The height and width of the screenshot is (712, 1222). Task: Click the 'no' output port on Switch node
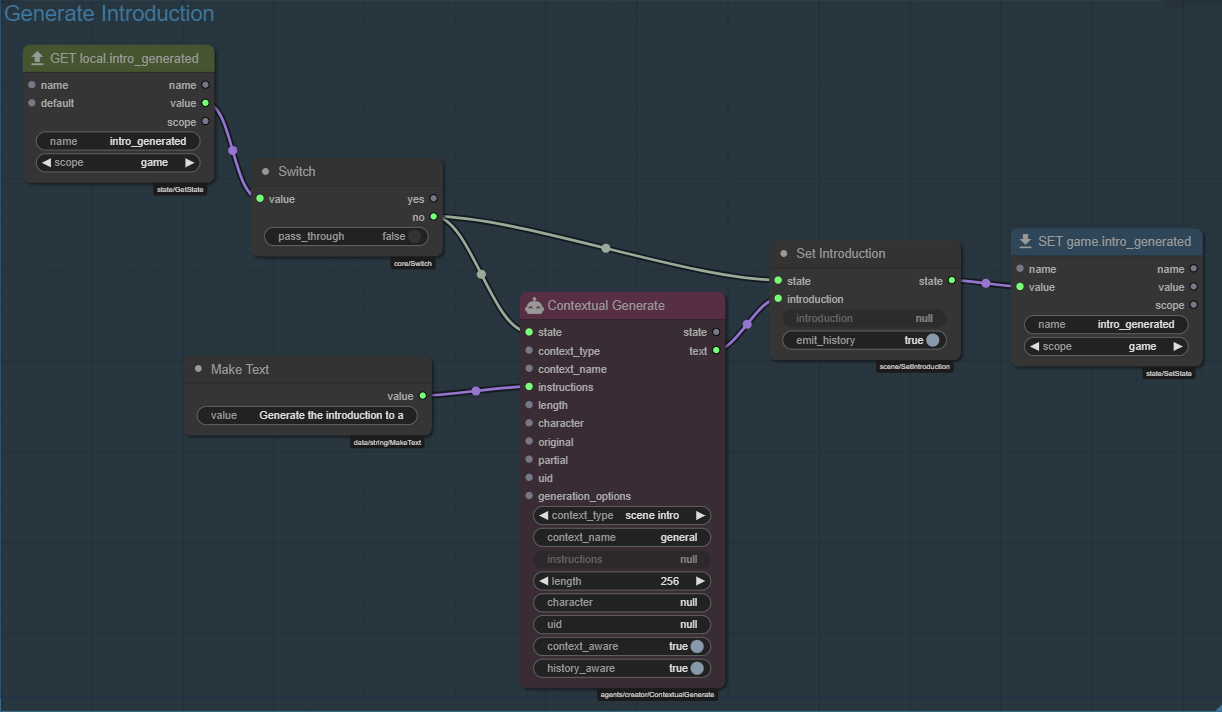coord(433,217)
